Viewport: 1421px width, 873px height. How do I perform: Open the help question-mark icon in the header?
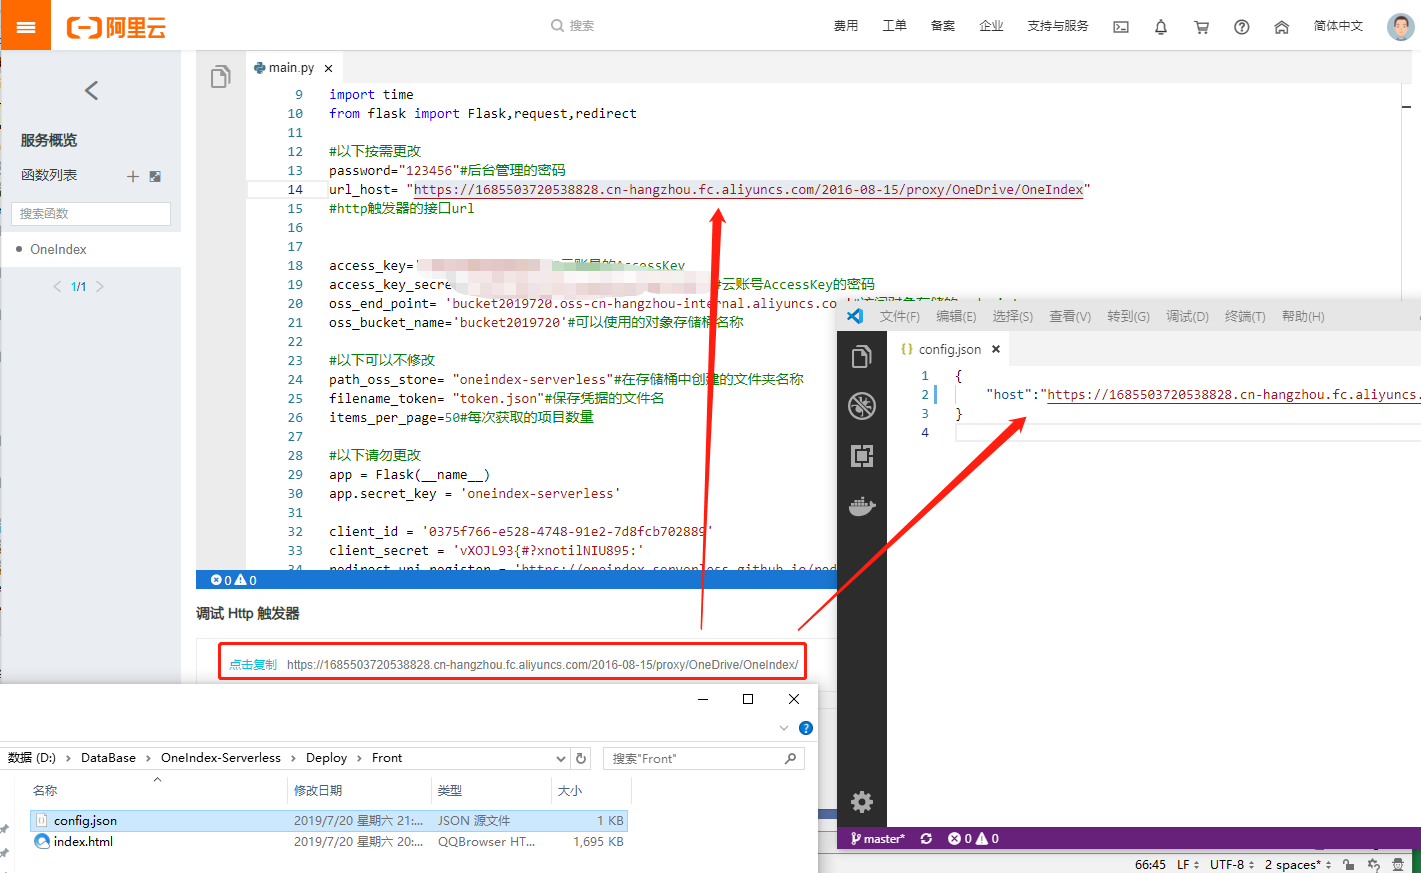tap(1241, 26)
